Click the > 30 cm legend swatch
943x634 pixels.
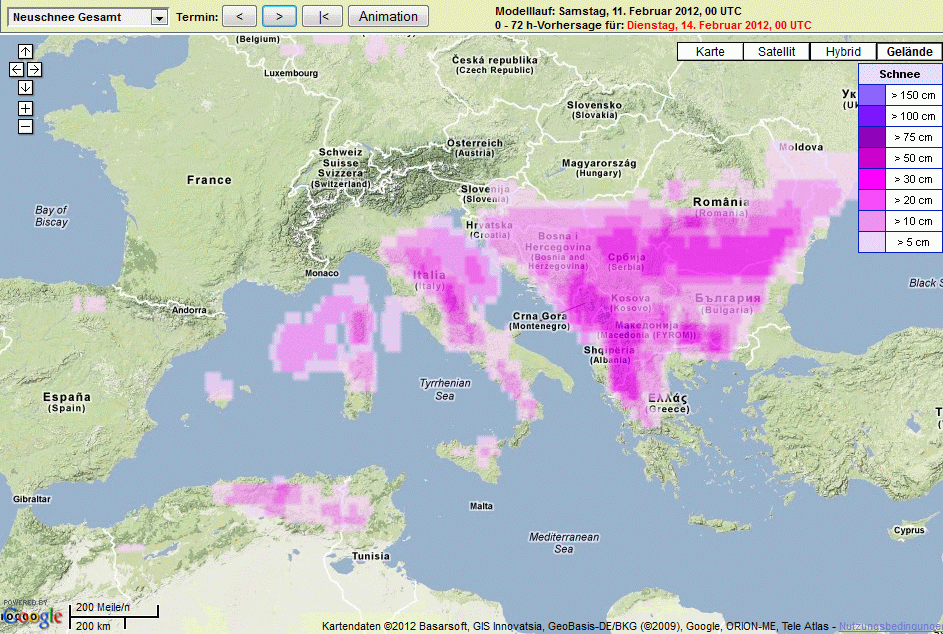872,179
